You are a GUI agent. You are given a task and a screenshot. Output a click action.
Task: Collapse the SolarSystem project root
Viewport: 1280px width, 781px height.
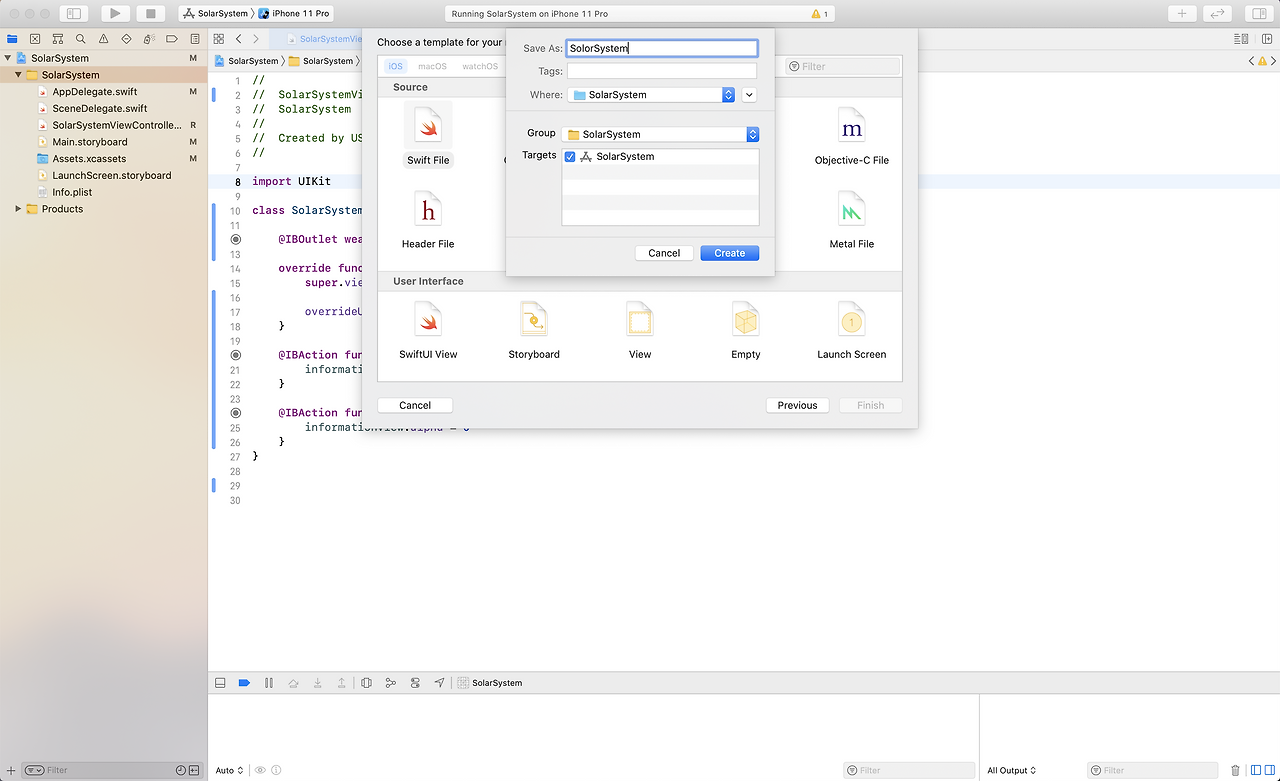click(x=8, y=58)
